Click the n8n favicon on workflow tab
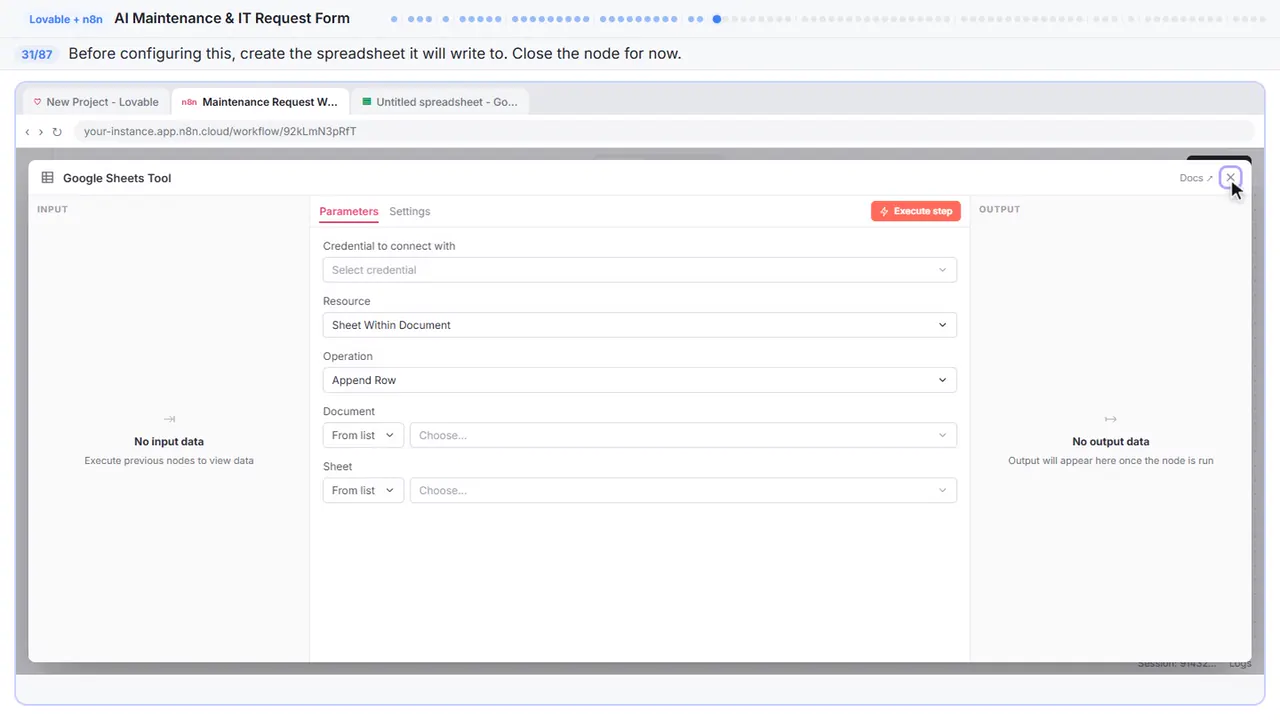The width and height of the screenshot is (1280, 720). click(189, 102)
